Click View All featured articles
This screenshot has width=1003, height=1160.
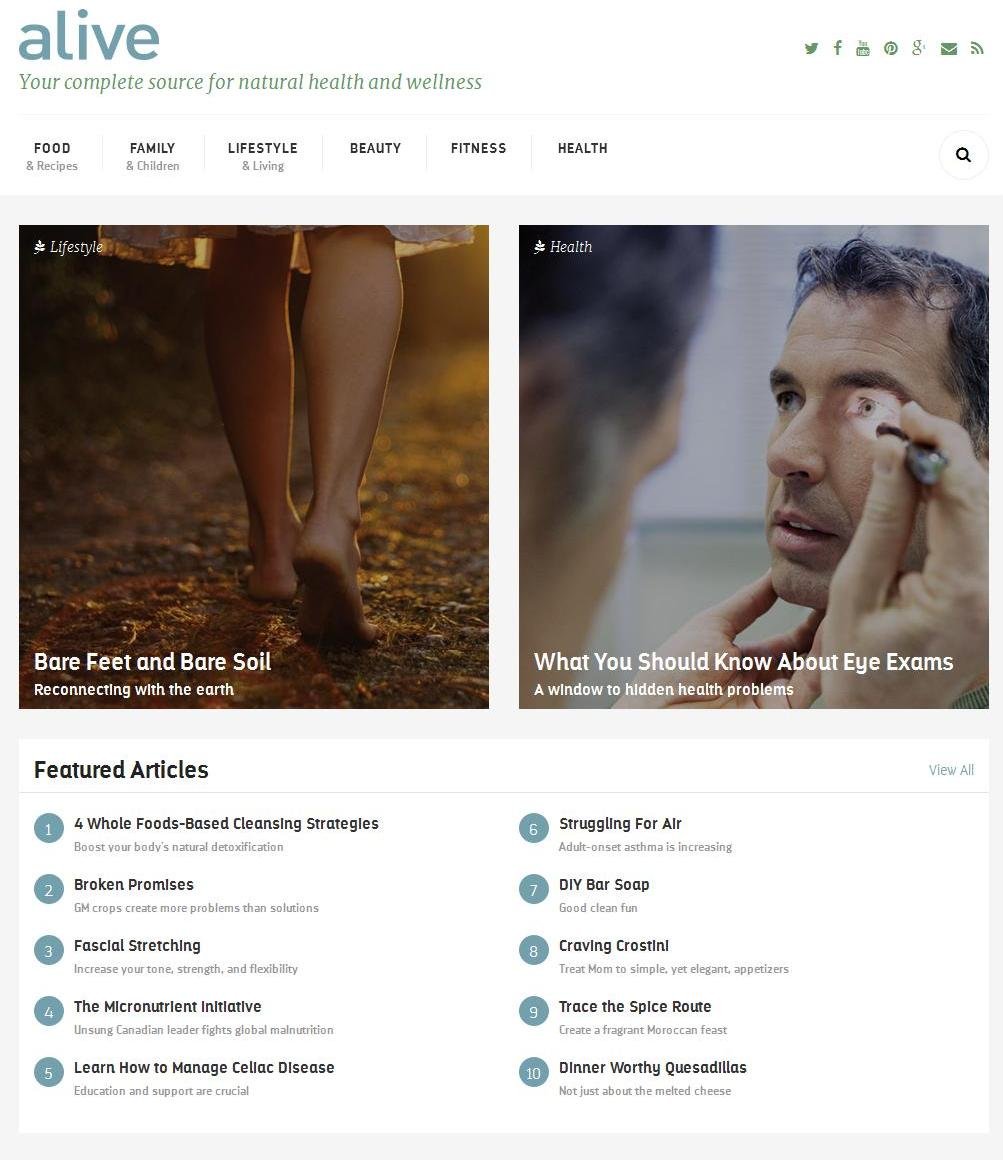click(951, 770)
